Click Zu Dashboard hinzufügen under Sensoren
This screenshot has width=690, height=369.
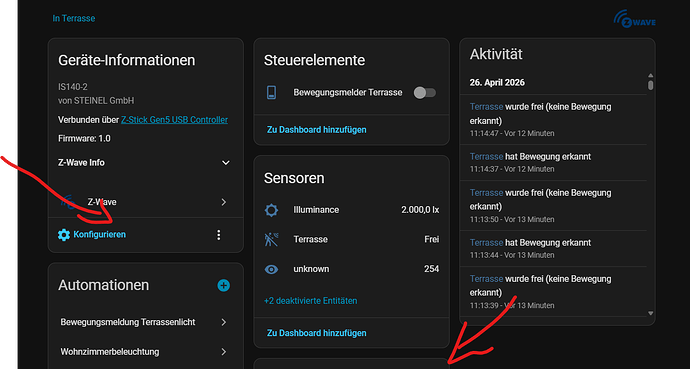[316, 333]
